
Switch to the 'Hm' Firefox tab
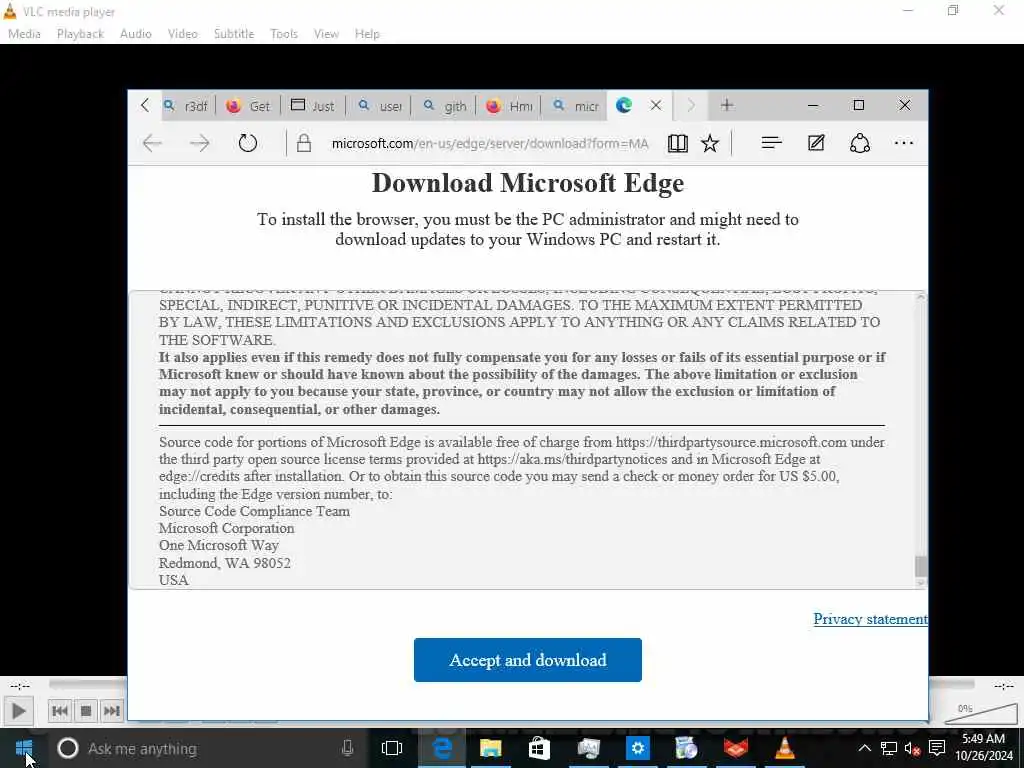pos(509,106)
